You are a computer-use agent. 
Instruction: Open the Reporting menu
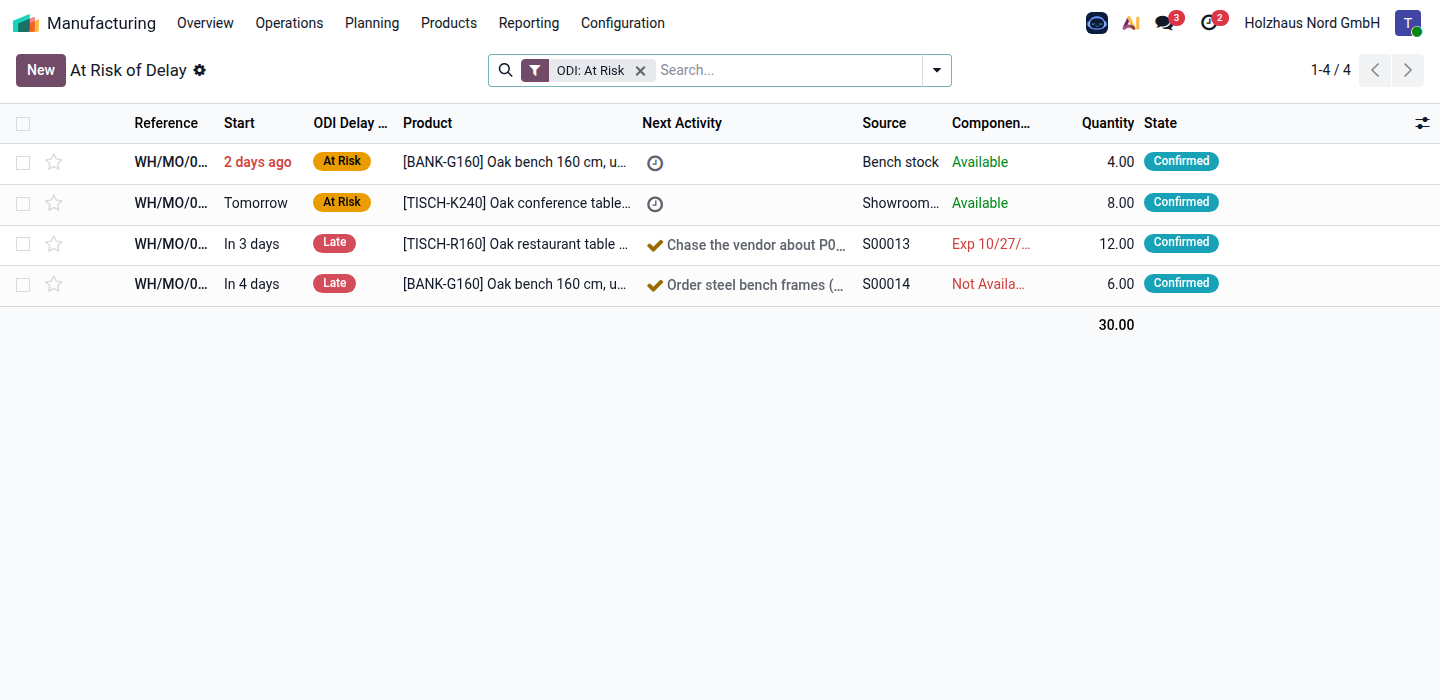click(x=529, y=23)
